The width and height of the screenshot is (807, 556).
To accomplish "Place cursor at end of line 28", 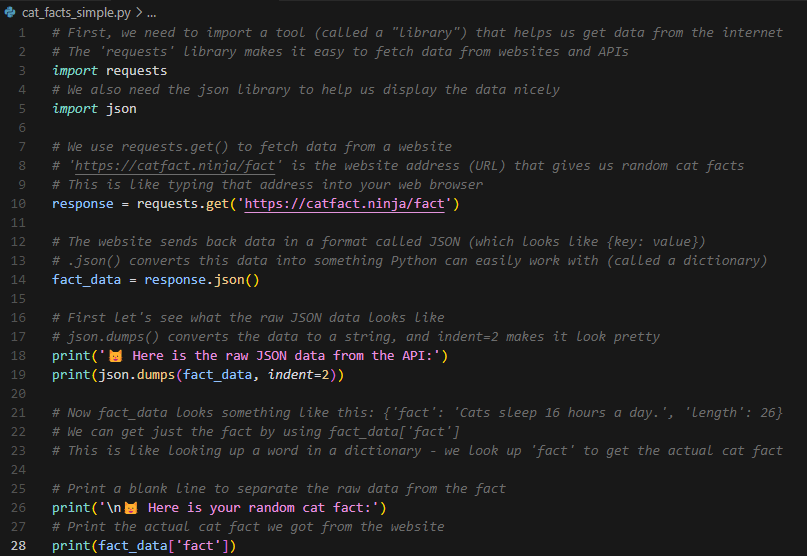I will tap(236, 546).
